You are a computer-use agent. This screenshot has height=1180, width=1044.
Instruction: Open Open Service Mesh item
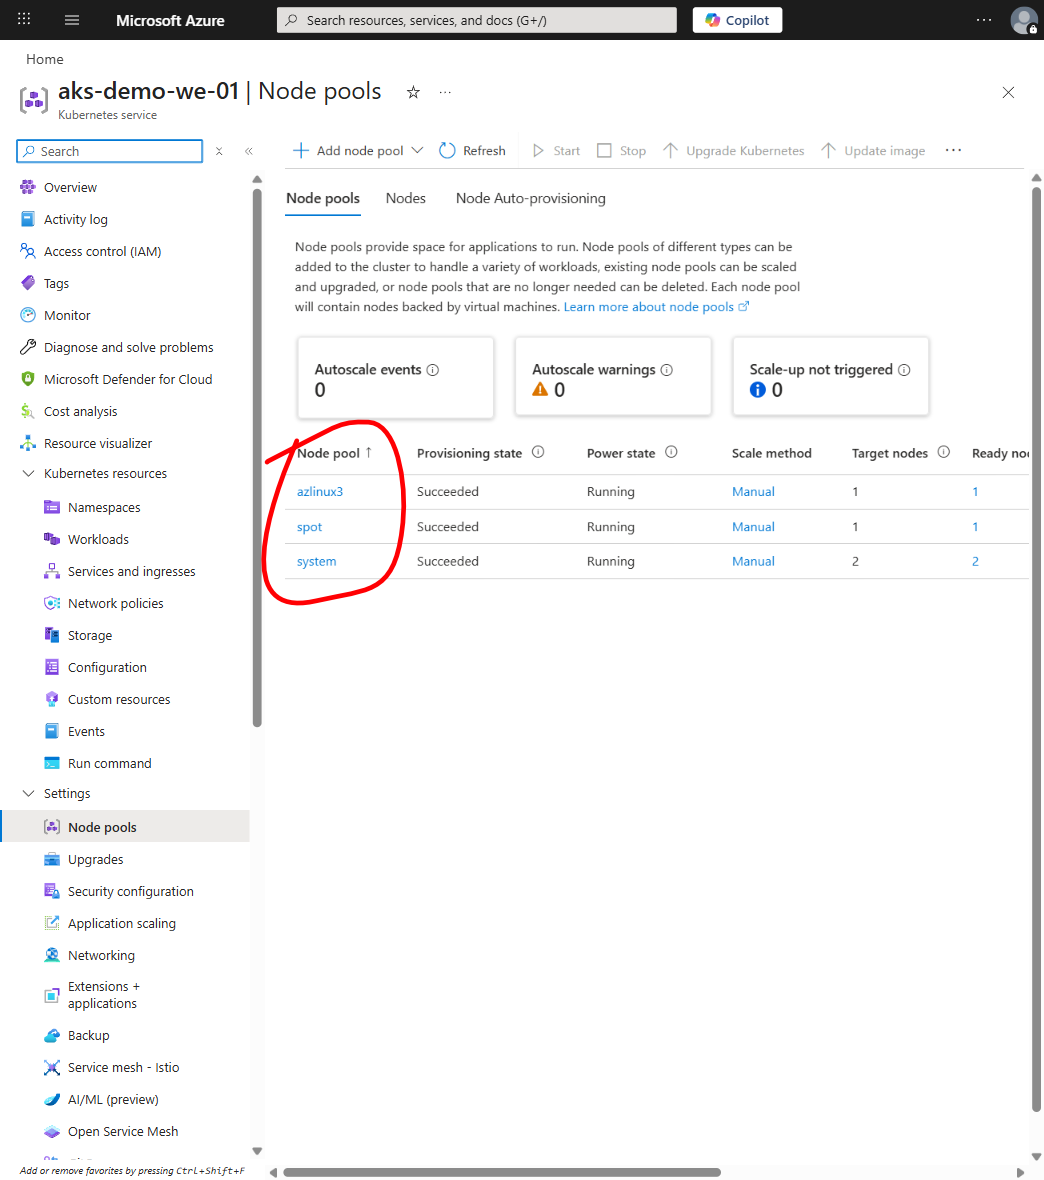pyautogui.click(x=123, y=1132)
